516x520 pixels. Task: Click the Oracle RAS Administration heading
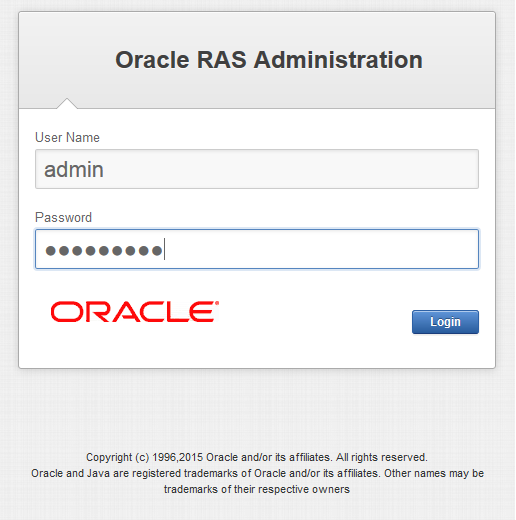tap(269, 60)
